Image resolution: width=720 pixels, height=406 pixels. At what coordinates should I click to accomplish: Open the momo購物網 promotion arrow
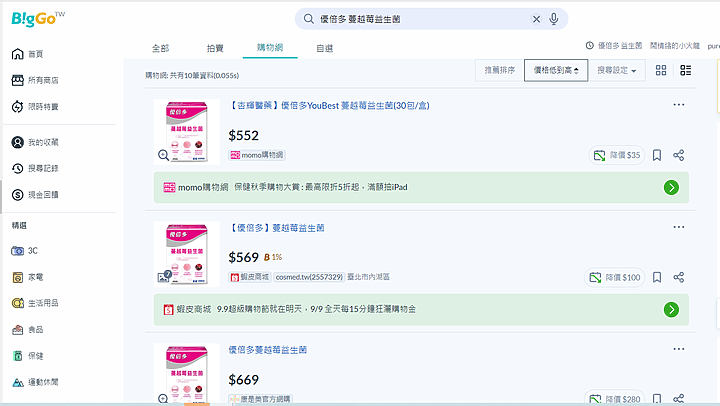click(x=671, y=187)
